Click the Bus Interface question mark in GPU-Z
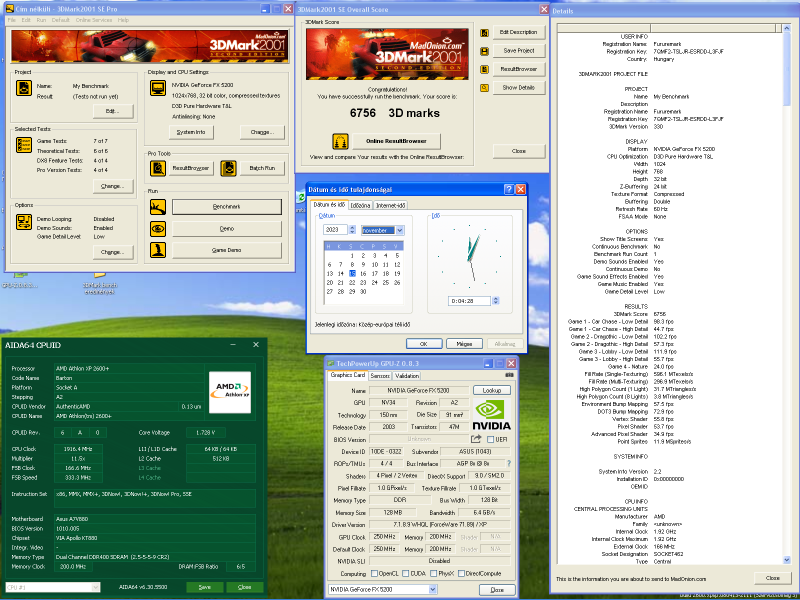 (508, 463)
